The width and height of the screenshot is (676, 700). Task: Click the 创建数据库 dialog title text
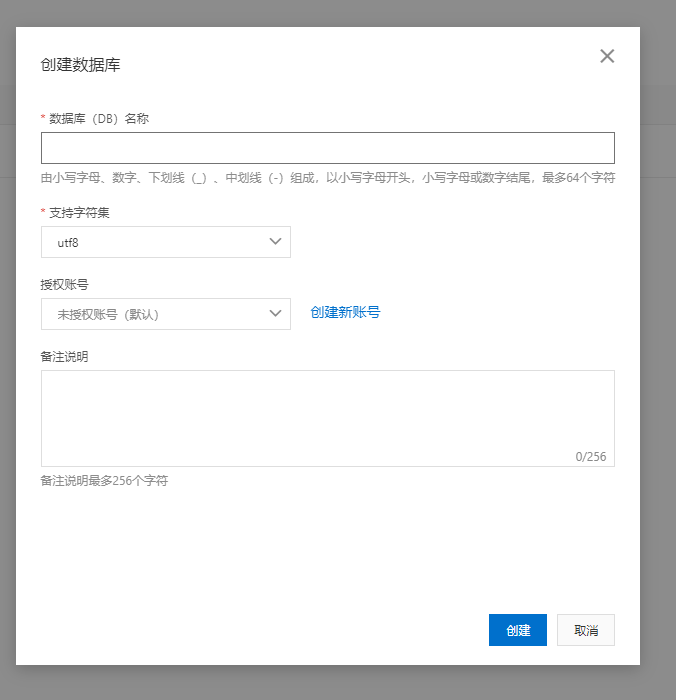80,65
